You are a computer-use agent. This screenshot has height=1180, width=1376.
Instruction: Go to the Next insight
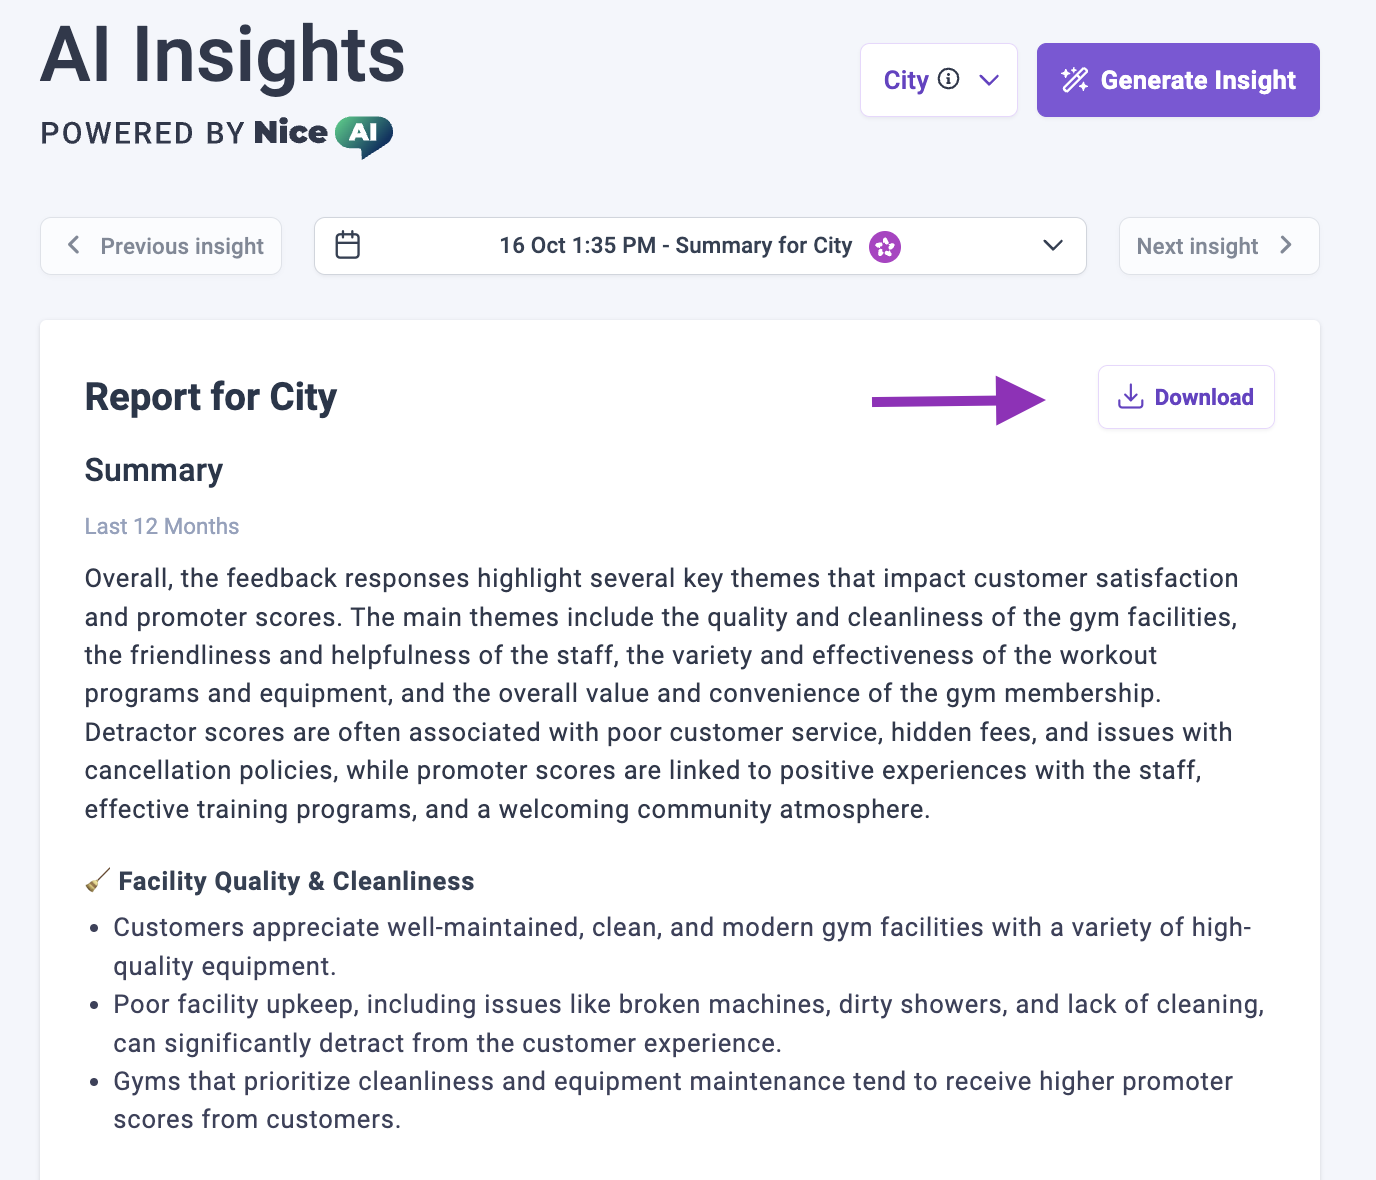pos(1219,246)
